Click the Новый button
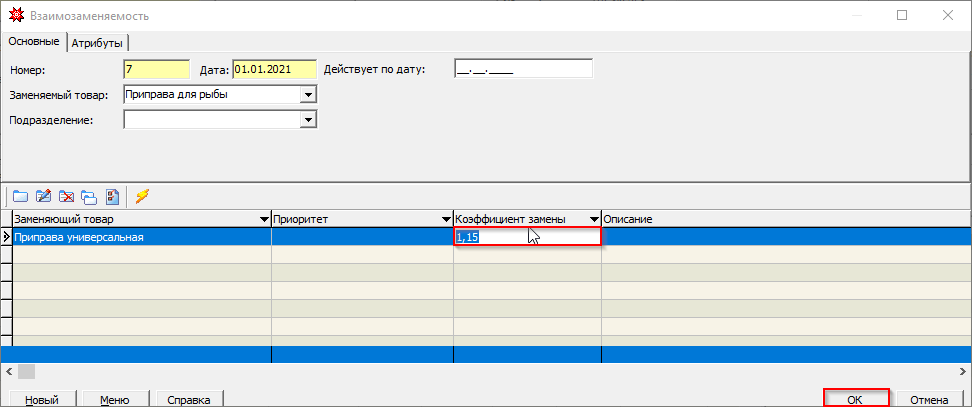Image resolution: width=972 pixels, height=407 pixels. pyautogui.click(x=40, y=399)
